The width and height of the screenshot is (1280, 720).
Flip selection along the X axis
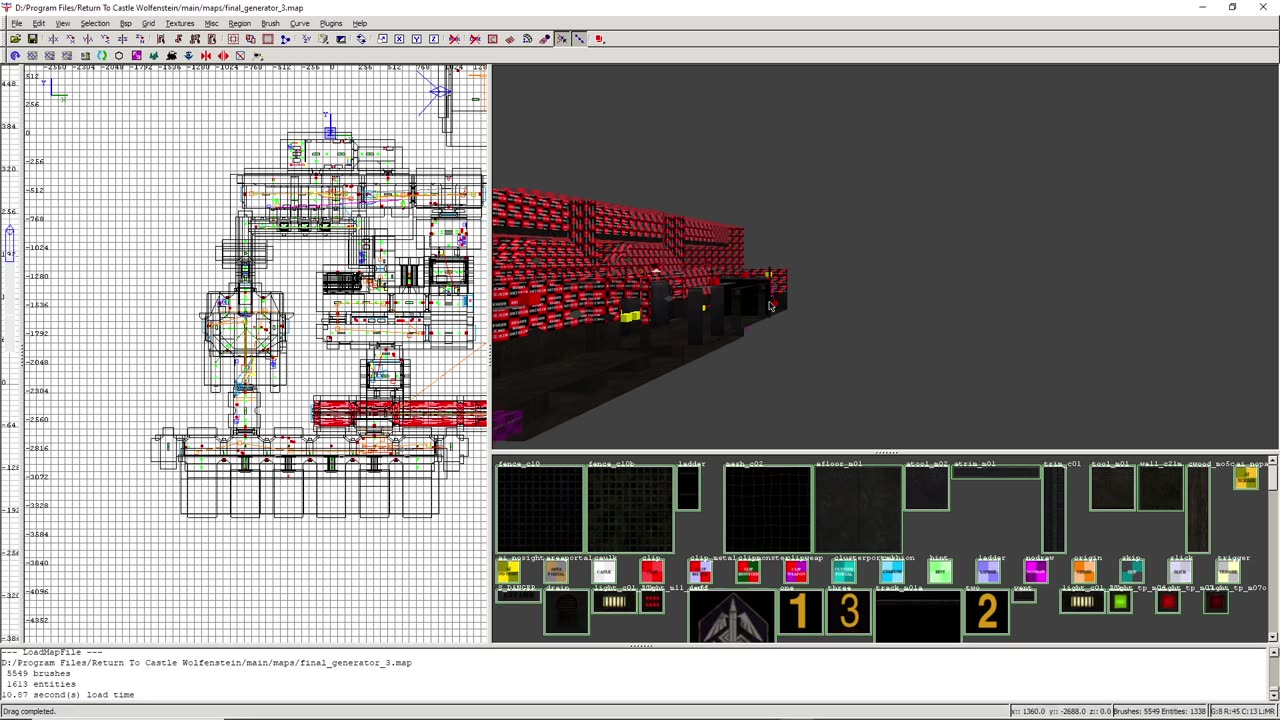pyautogui.click(x=53, y=39)
